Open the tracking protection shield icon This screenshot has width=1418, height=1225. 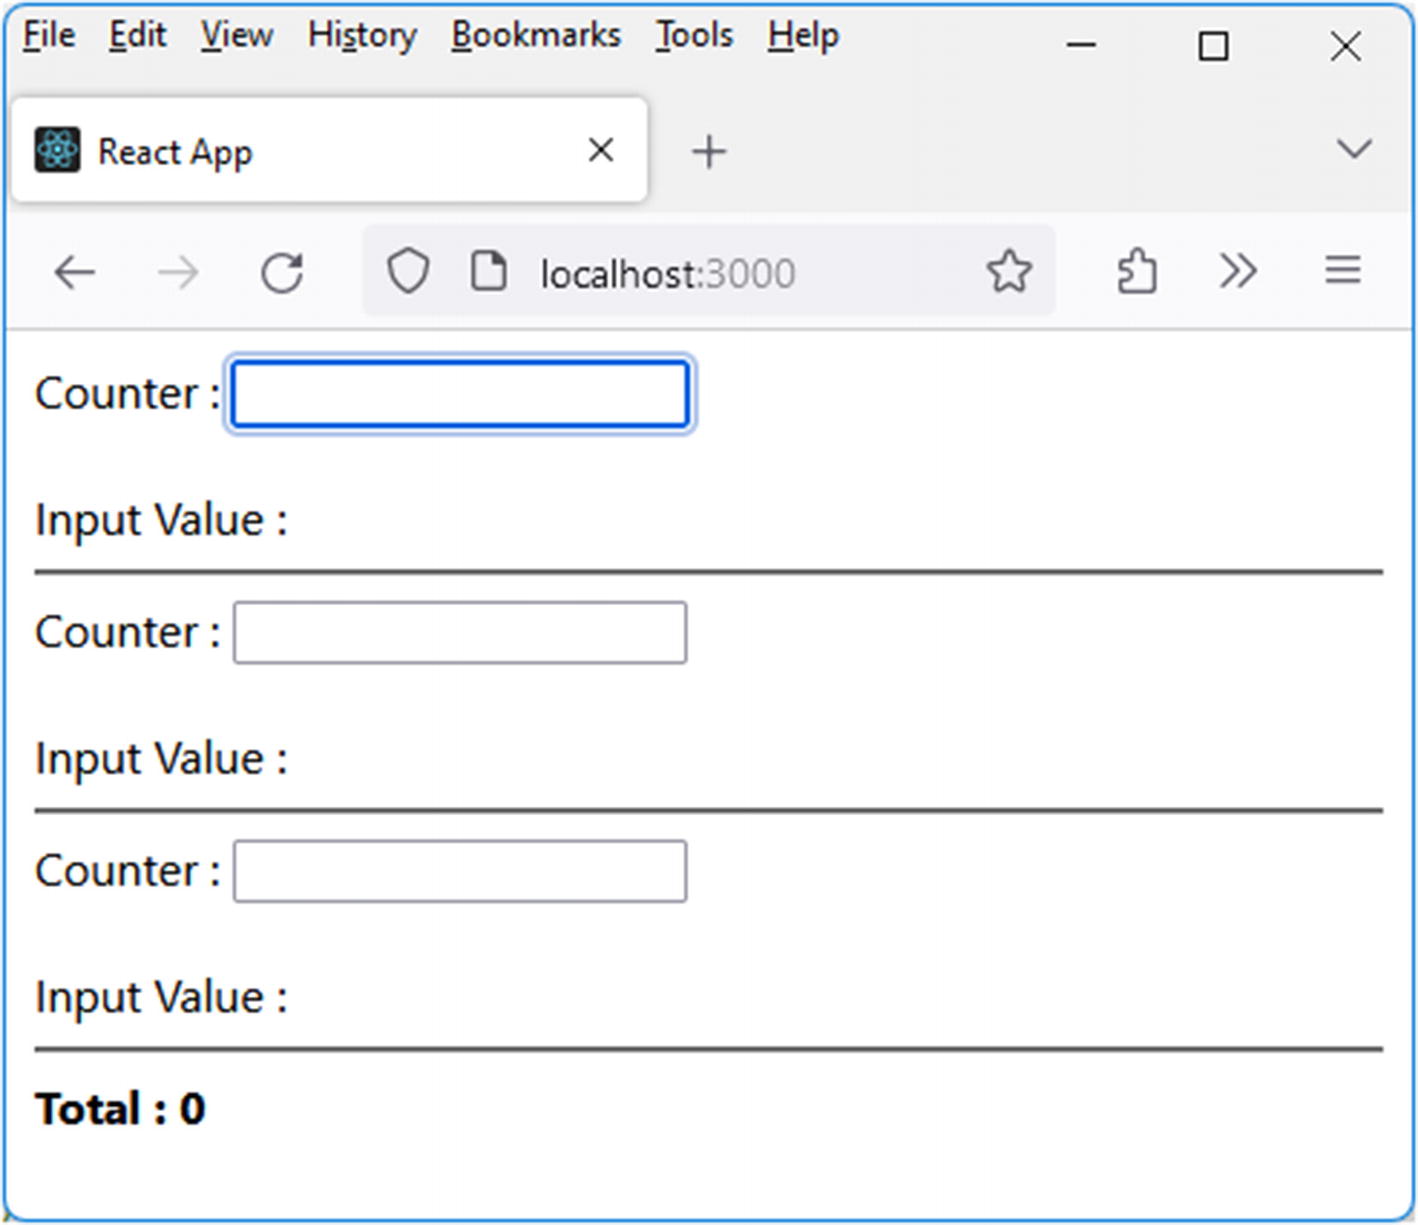pos(408,271)
